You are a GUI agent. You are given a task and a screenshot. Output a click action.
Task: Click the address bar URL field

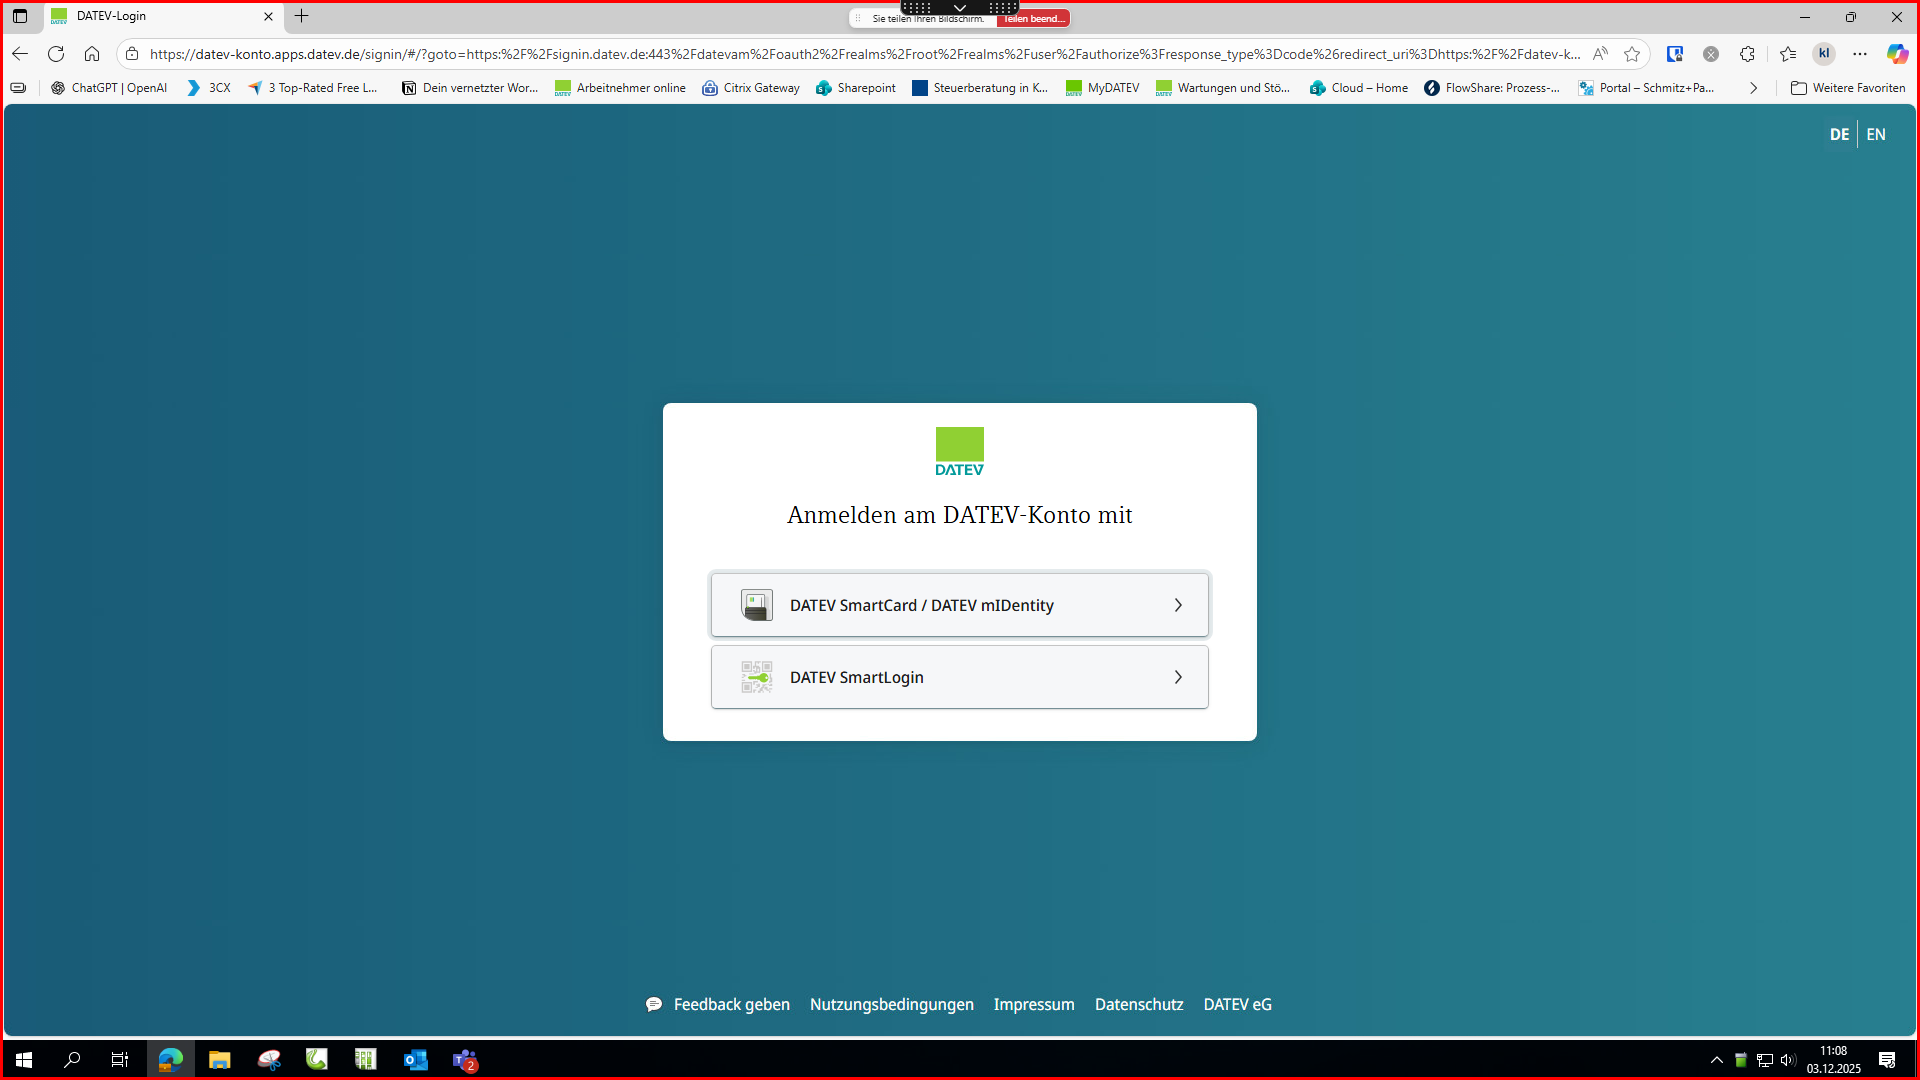pos(860,54)
